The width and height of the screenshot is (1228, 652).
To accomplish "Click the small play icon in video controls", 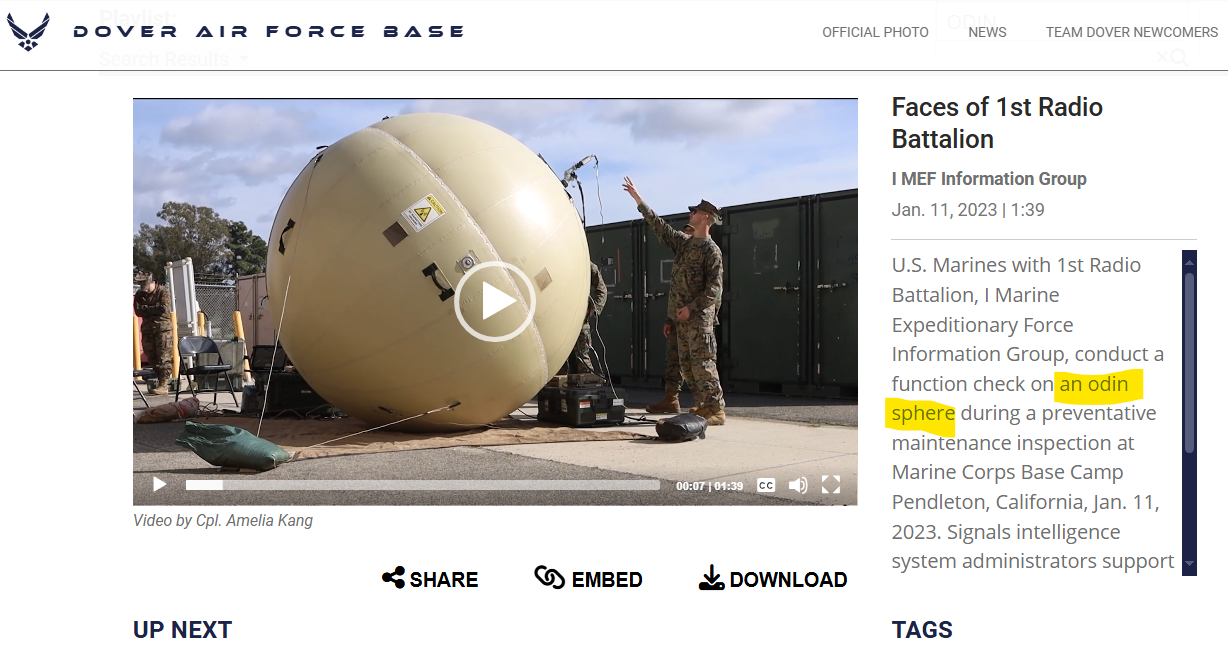I will coord(159,485).
